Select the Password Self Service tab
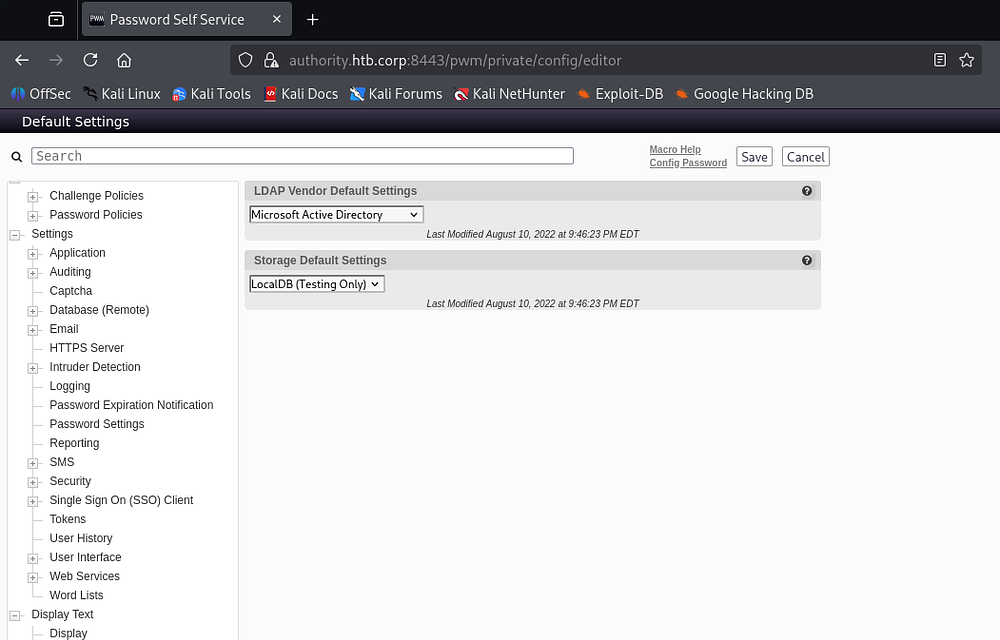1000x640 pixels. point(176,19)
